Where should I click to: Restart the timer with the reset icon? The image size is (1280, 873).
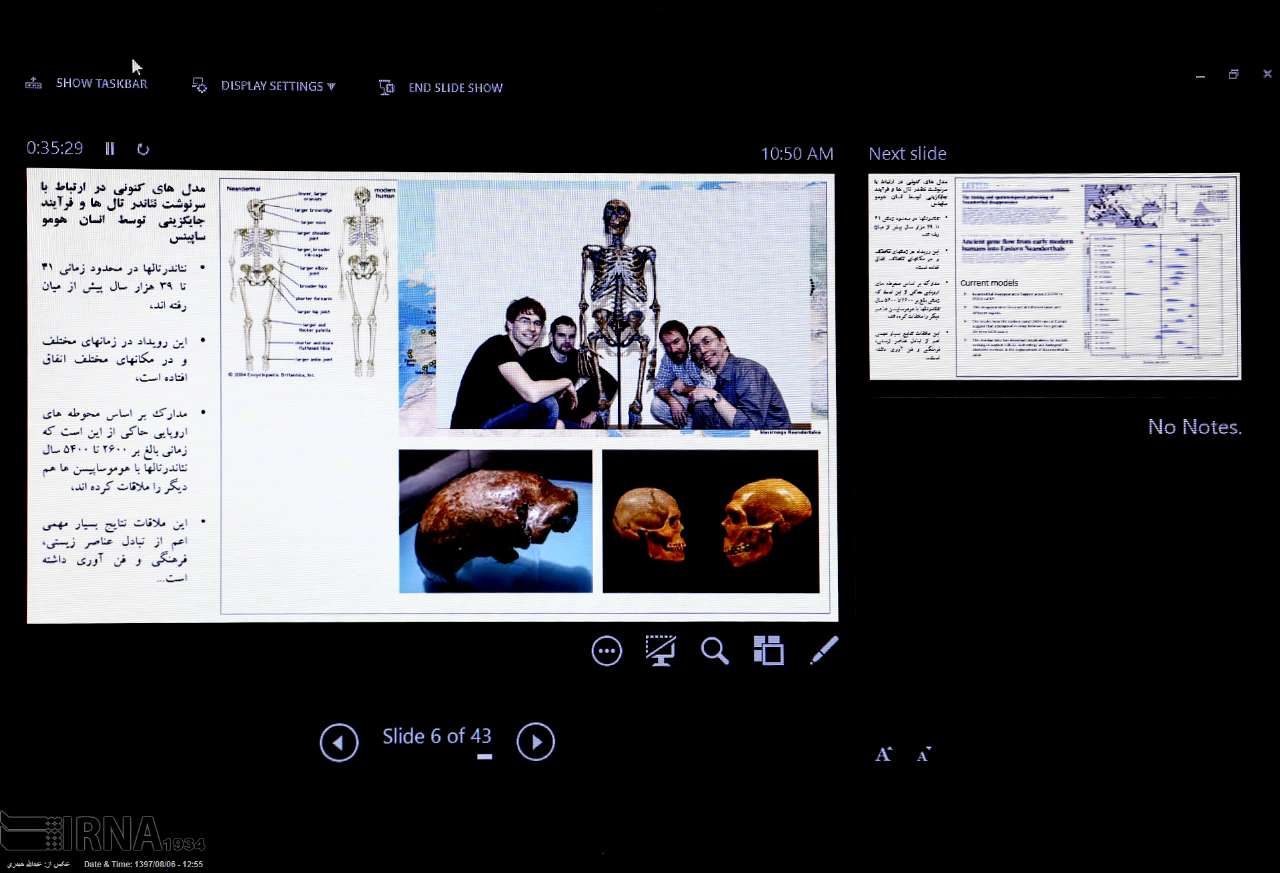point(143,149)
